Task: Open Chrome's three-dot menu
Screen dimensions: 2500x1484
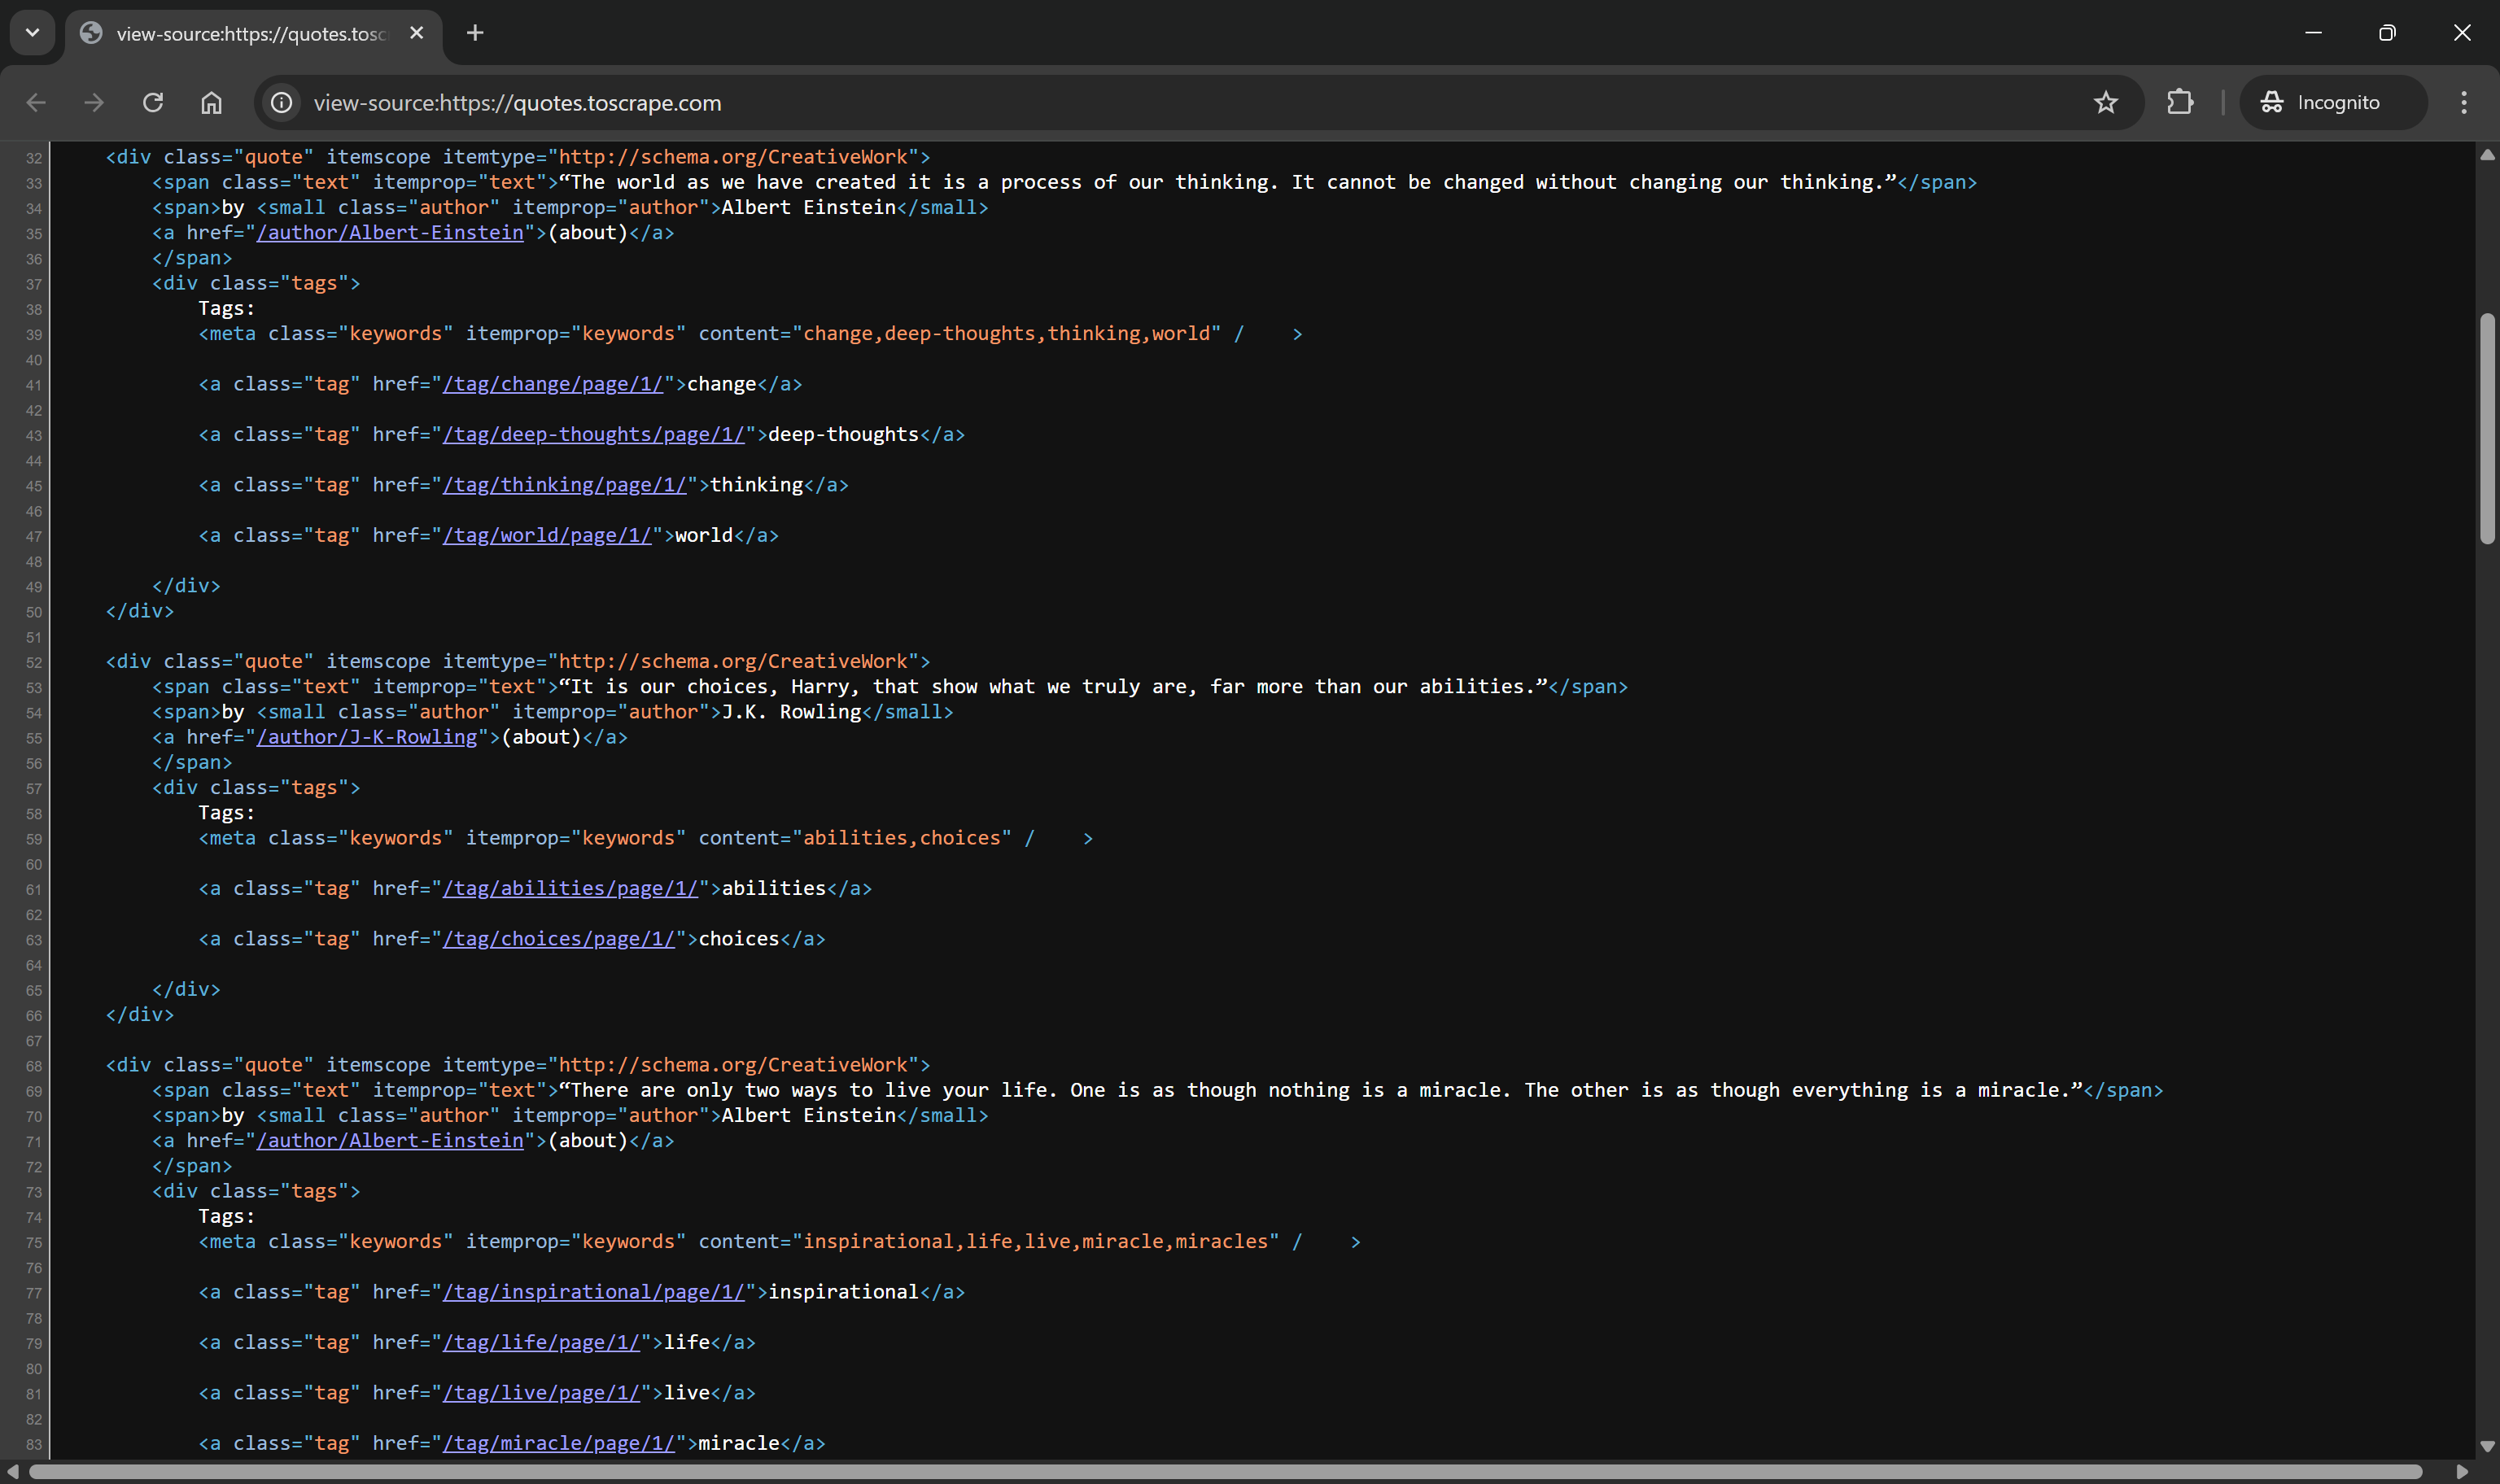Action: 2464,102
